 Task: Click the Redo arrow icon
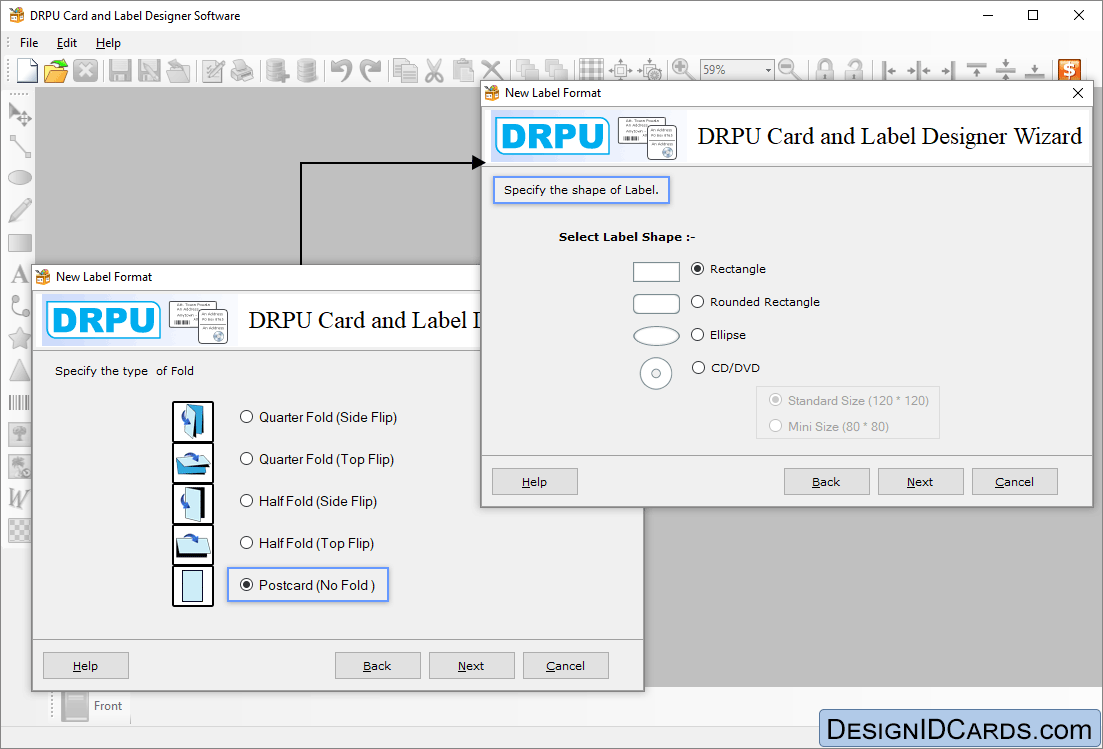point(370,70)
